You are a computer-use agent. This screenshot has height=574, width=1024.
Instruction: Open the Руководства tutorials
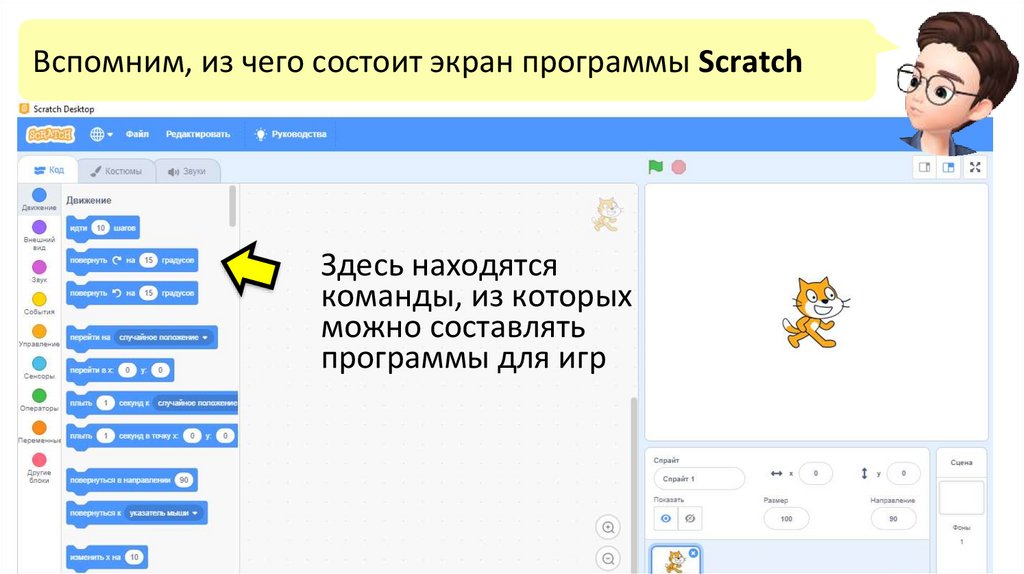[x=291, y=134]
